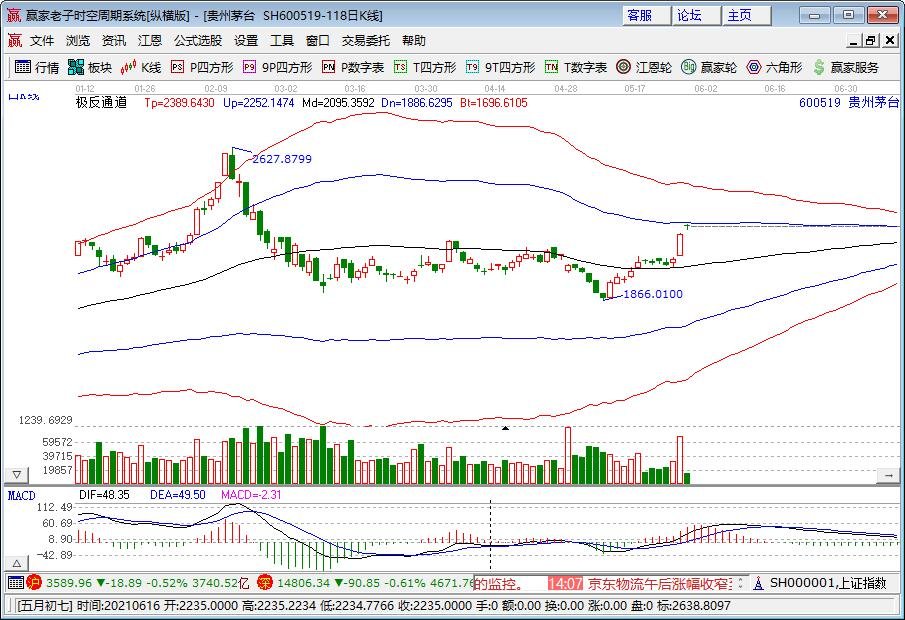Open the P数字表 tool
The height and width of the screenshot is (620, 905).
(353, 68)
